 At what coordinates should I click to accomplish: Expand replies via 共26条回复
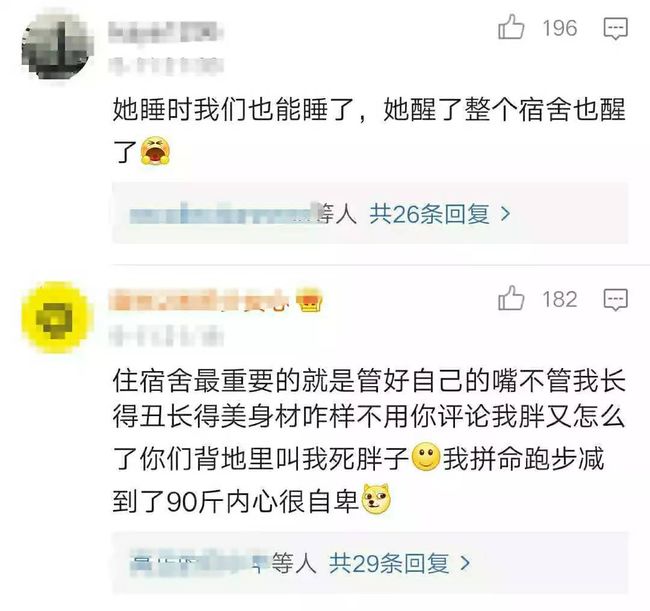429,214
